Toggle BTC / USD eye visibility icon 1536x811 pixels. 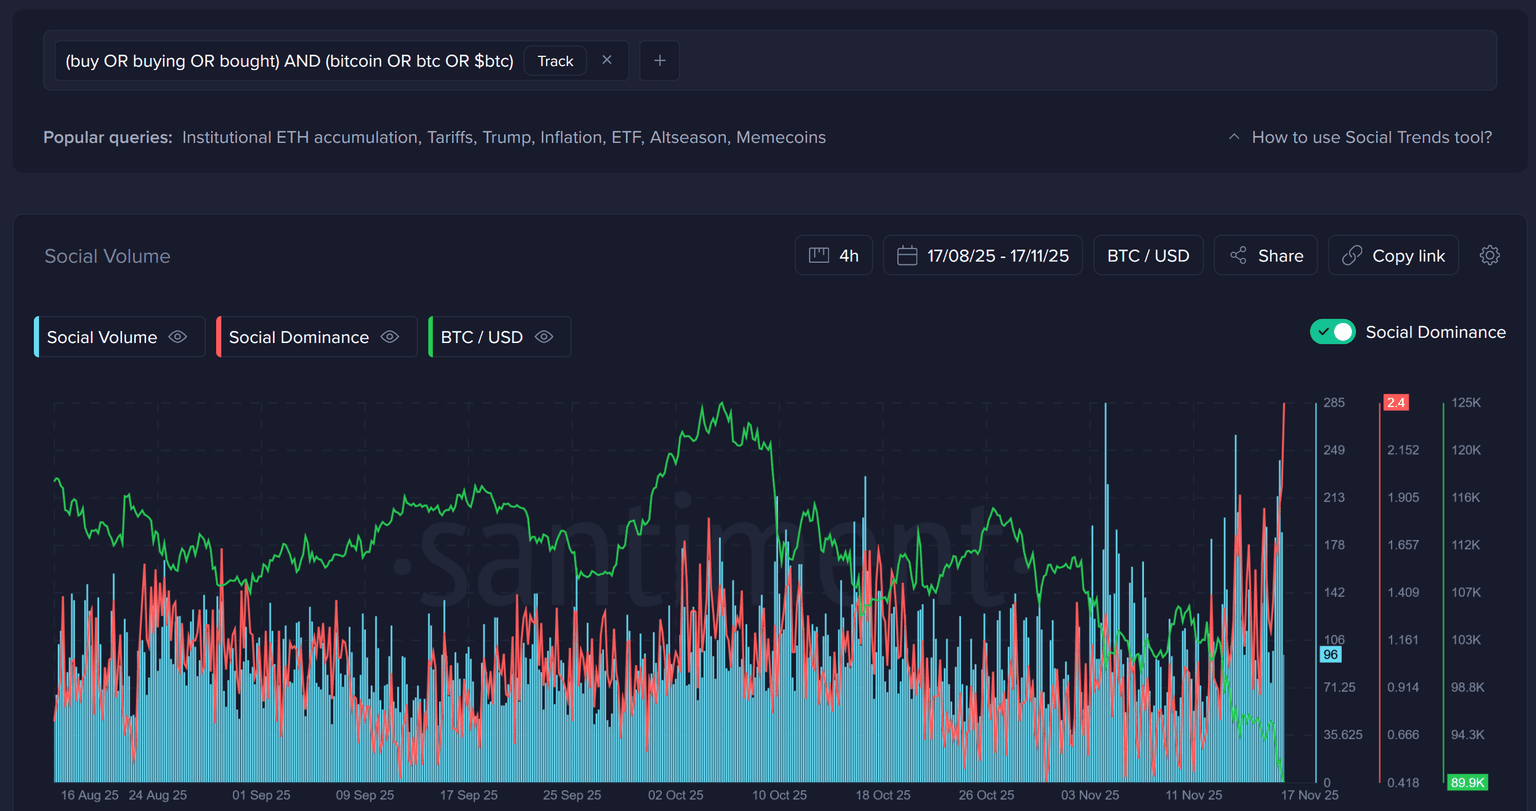544,337
